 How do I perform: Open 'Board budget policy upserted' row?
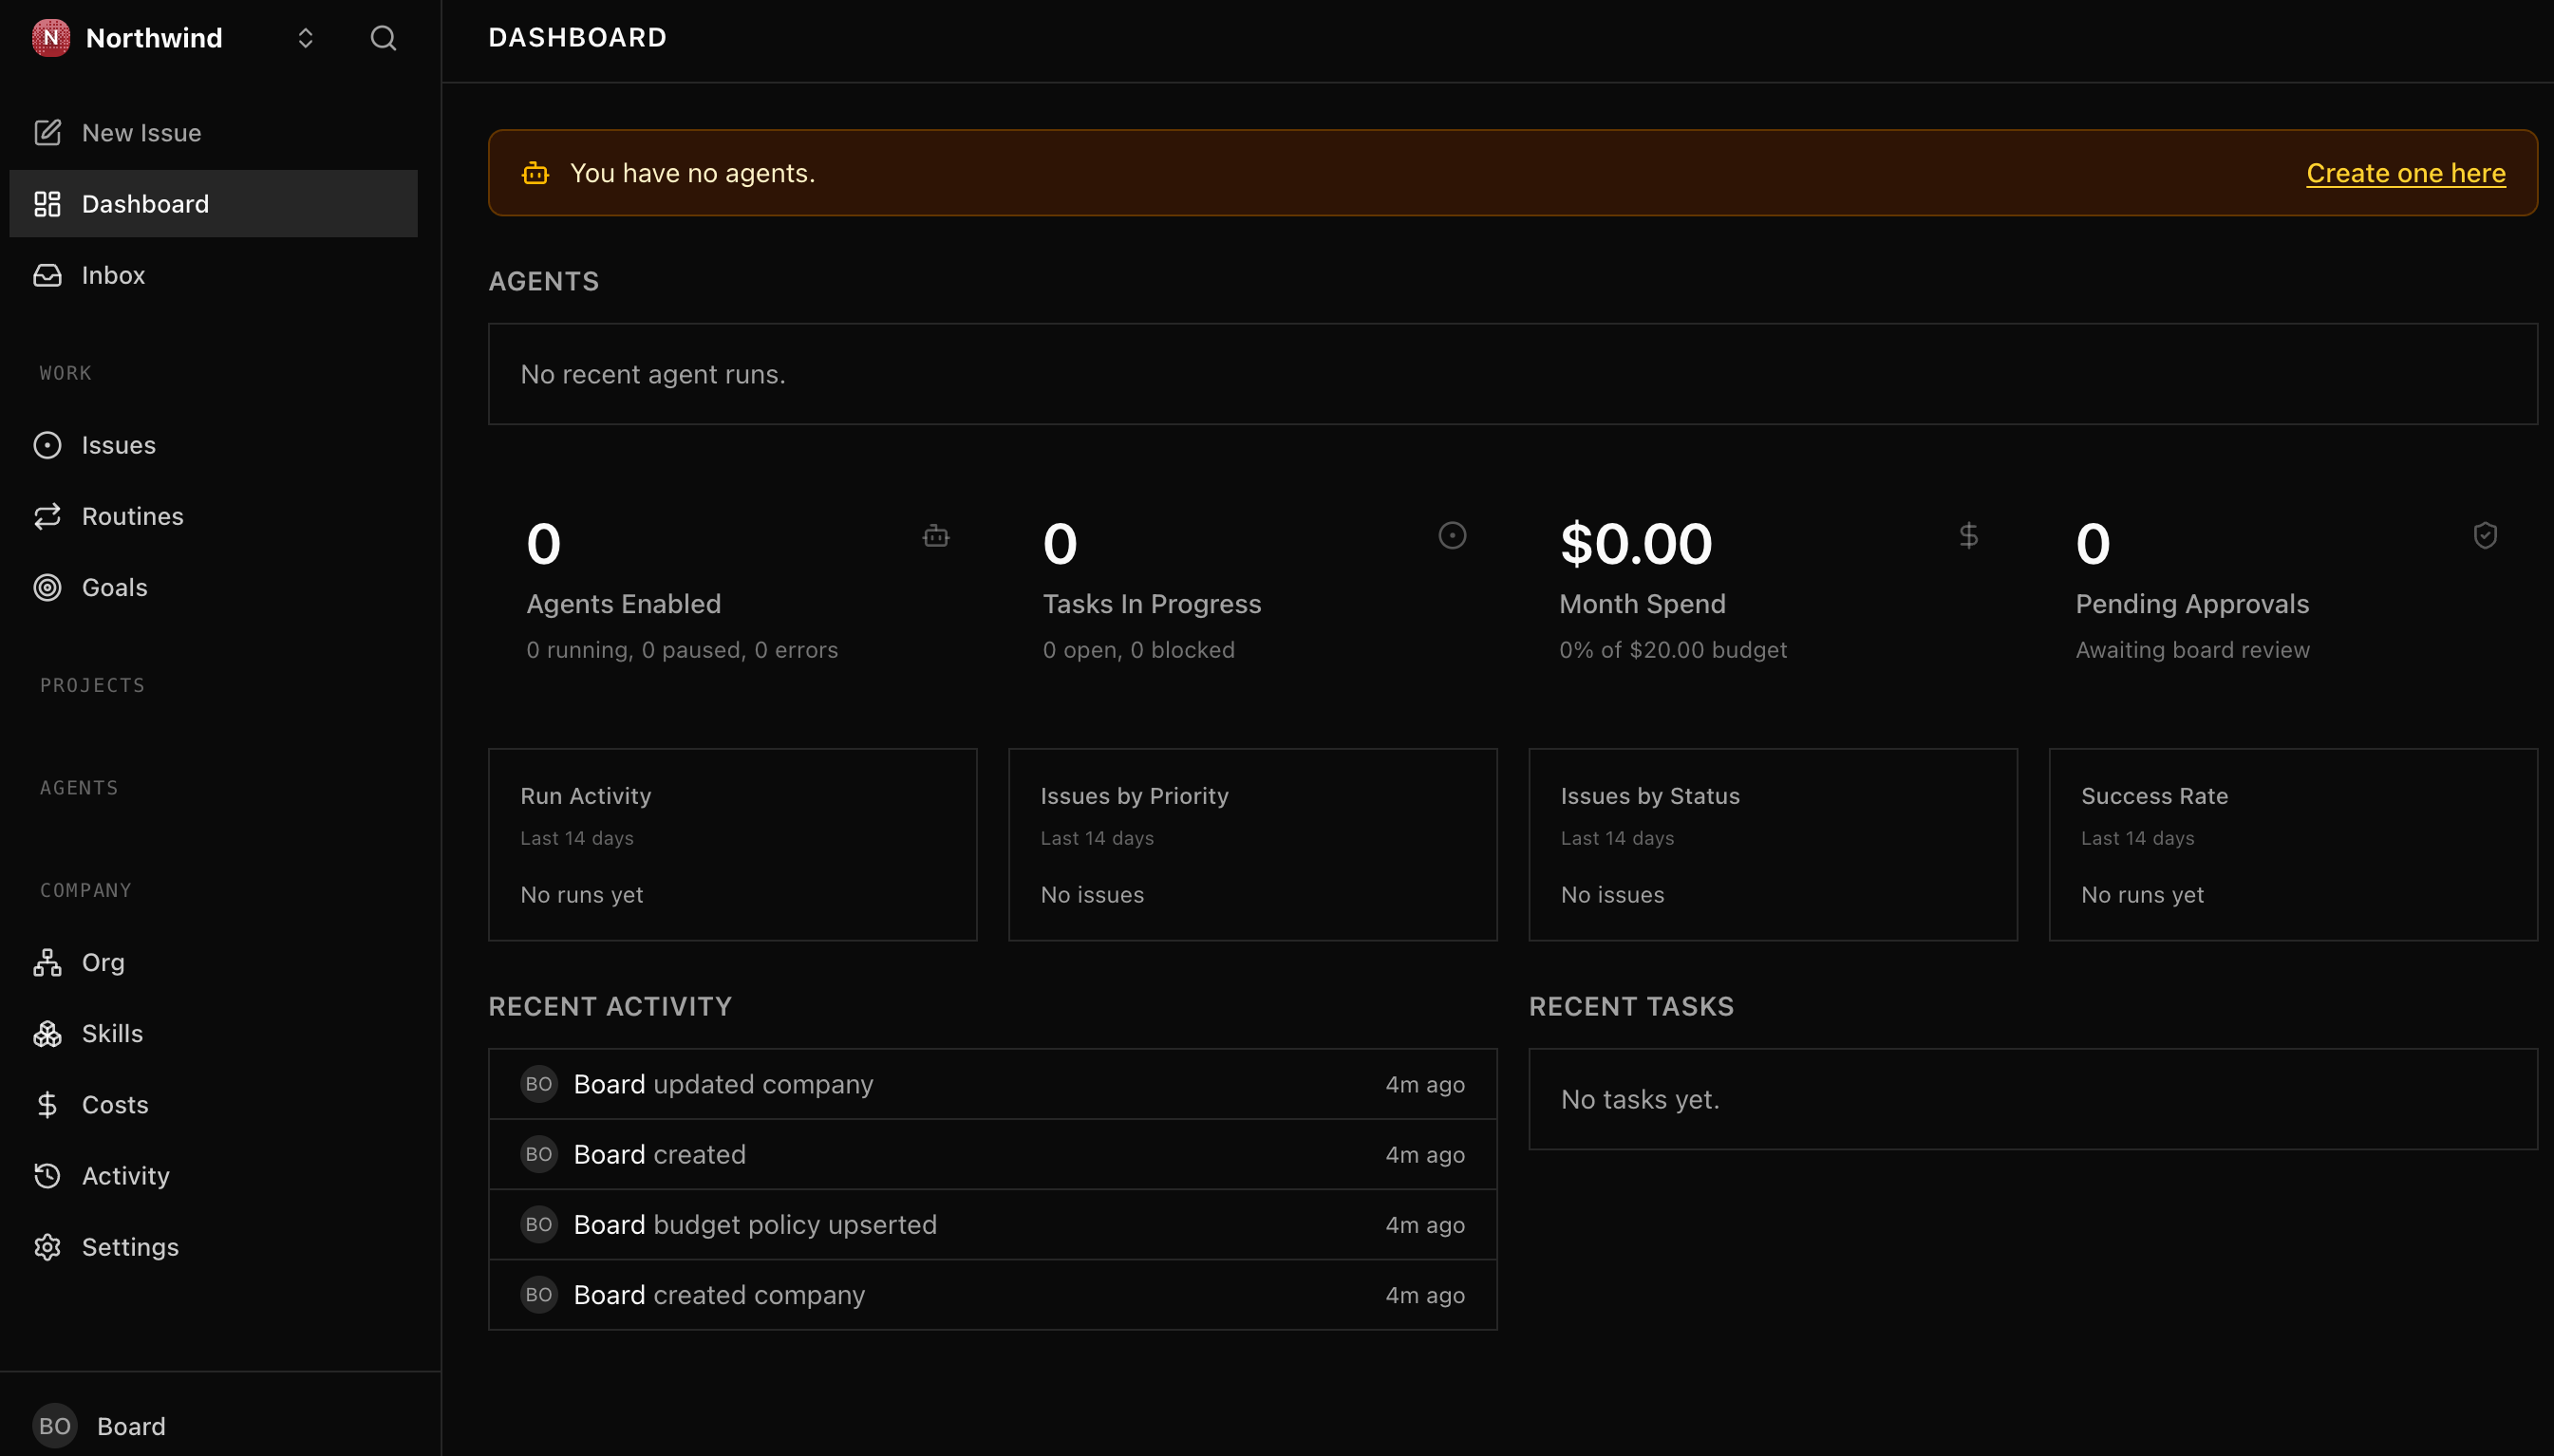(x=993, y=1224)
